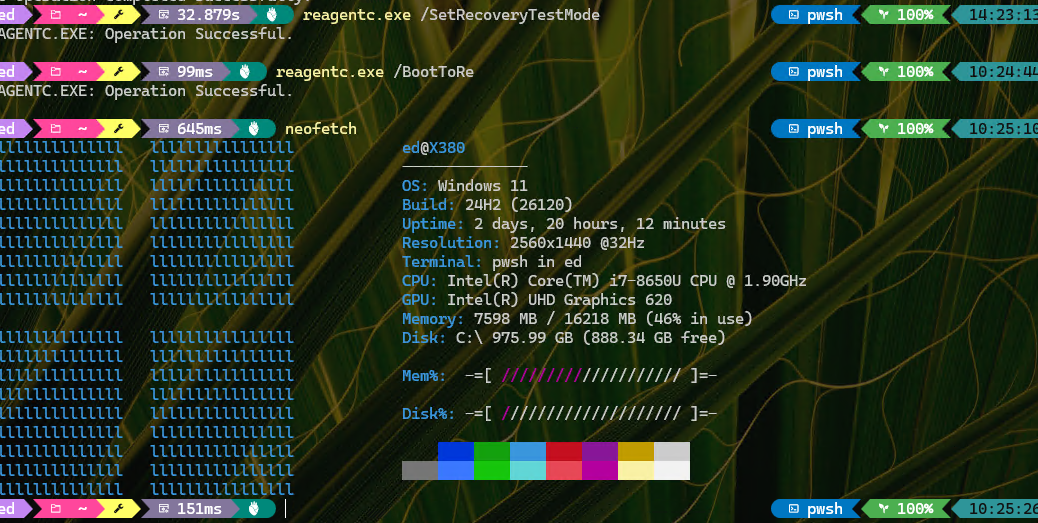Pick the dark blue swatch in top color row
Screen dimensions: 1038x523
pos(455,452)
